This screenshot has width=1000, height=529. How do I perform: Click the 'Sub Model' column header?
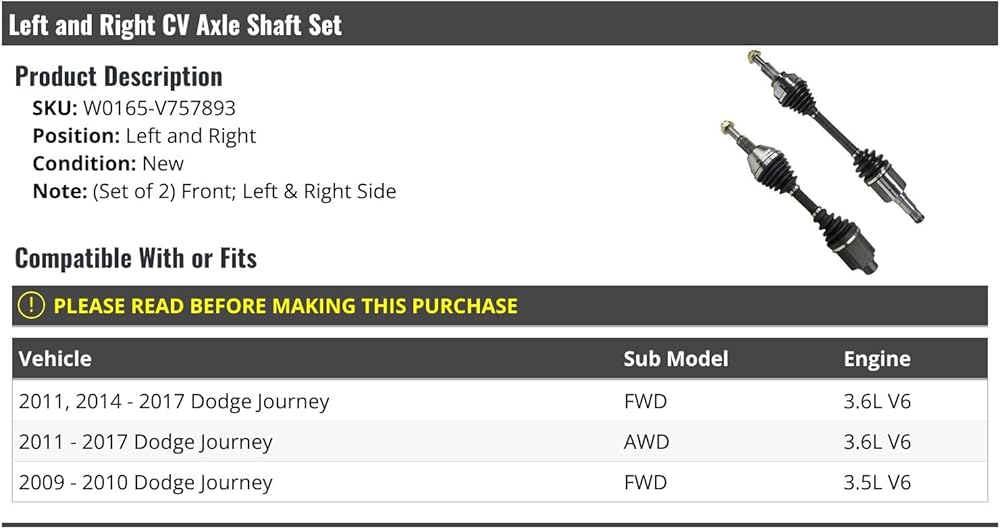[x=676, y=359]
